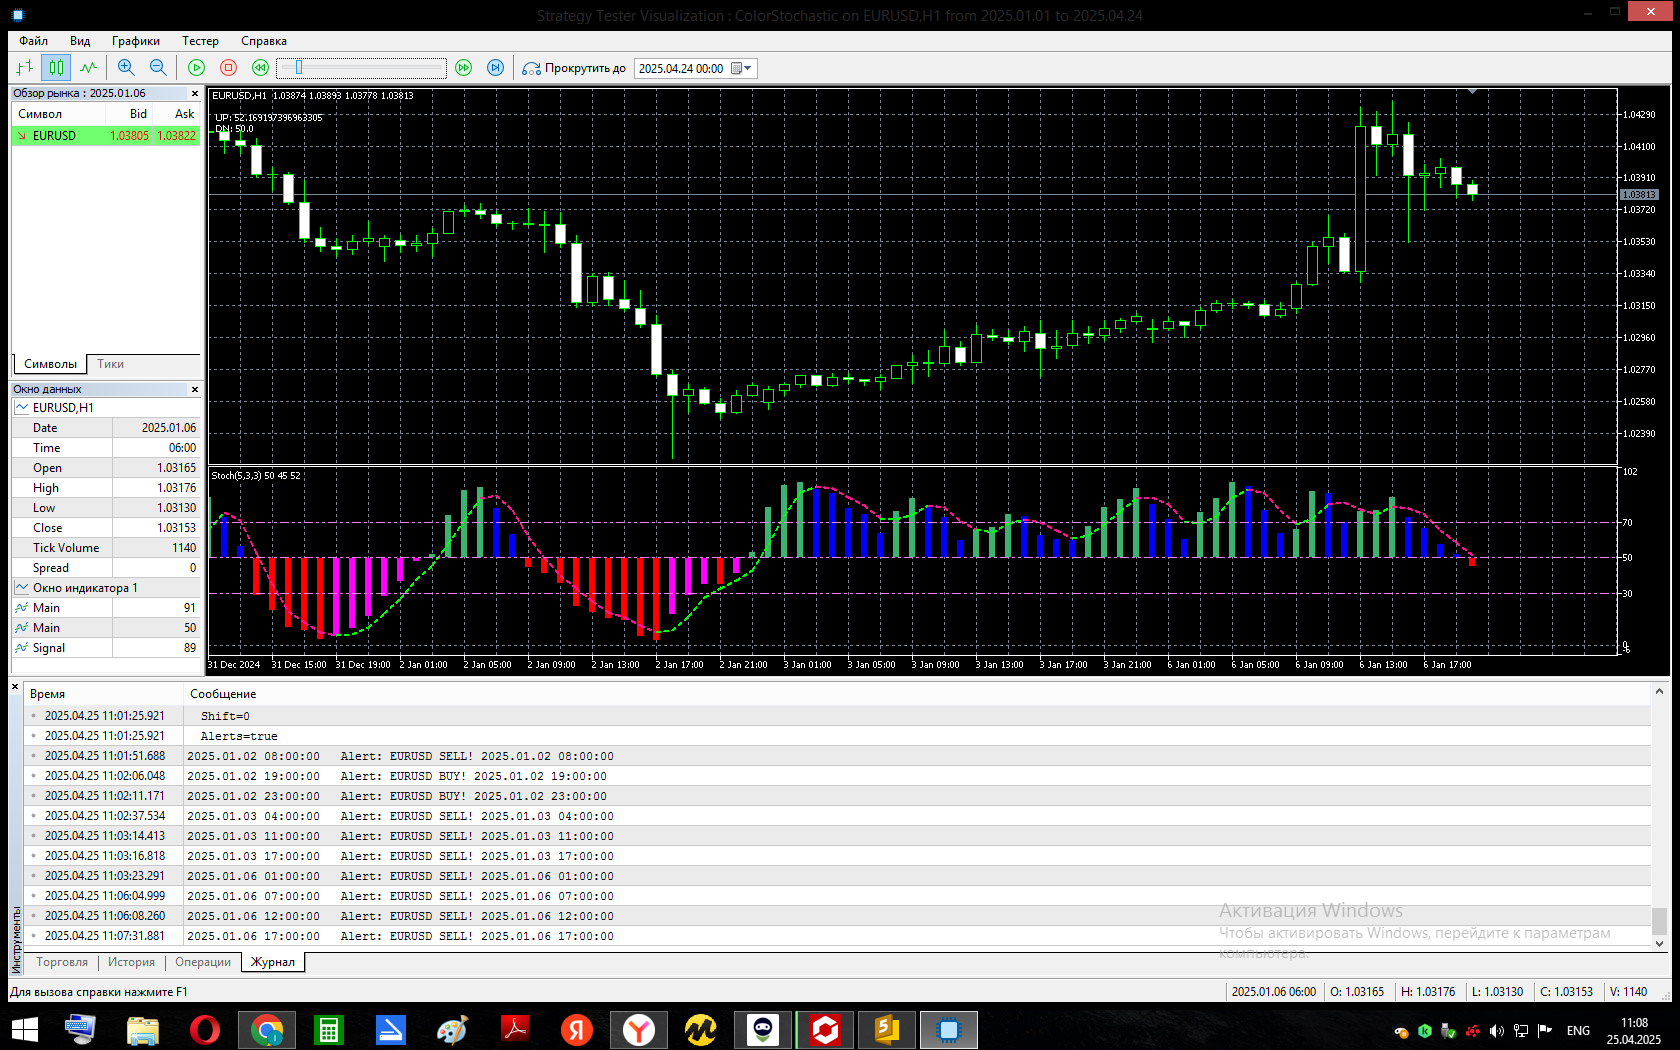The width and height of the screenshot is (1680, 1050).
Task: Close the Обзор рынка panel
Action: 195,94
